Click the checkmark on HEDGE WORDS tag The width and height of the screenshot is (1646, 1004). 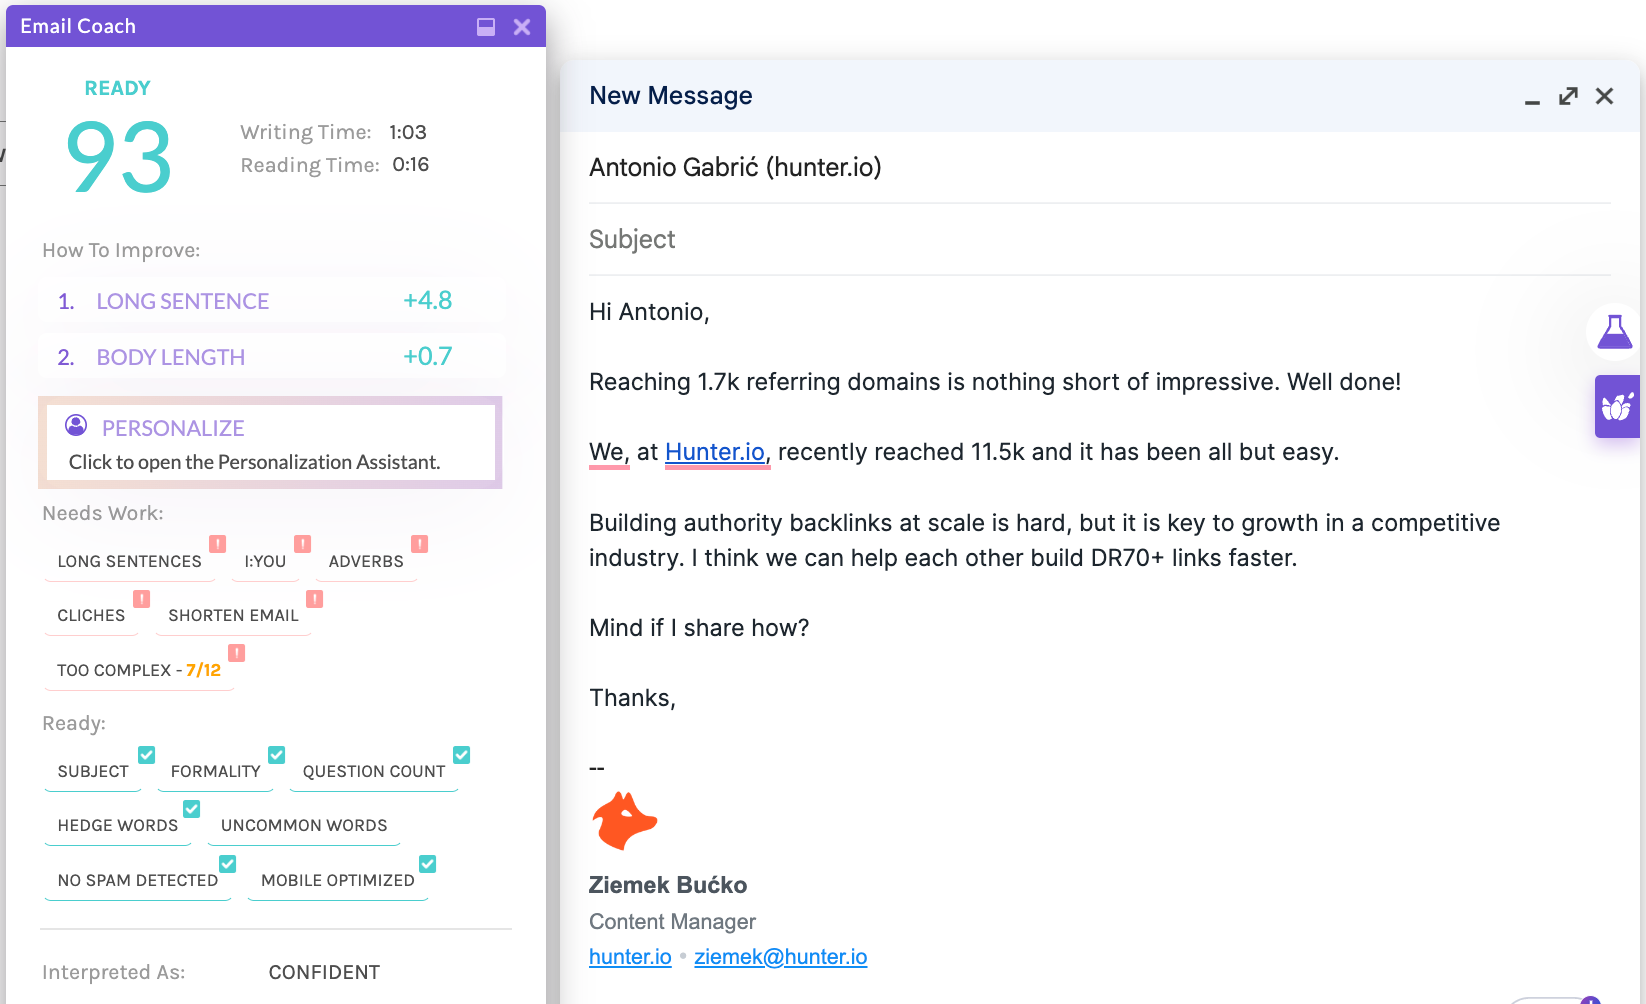192,809
